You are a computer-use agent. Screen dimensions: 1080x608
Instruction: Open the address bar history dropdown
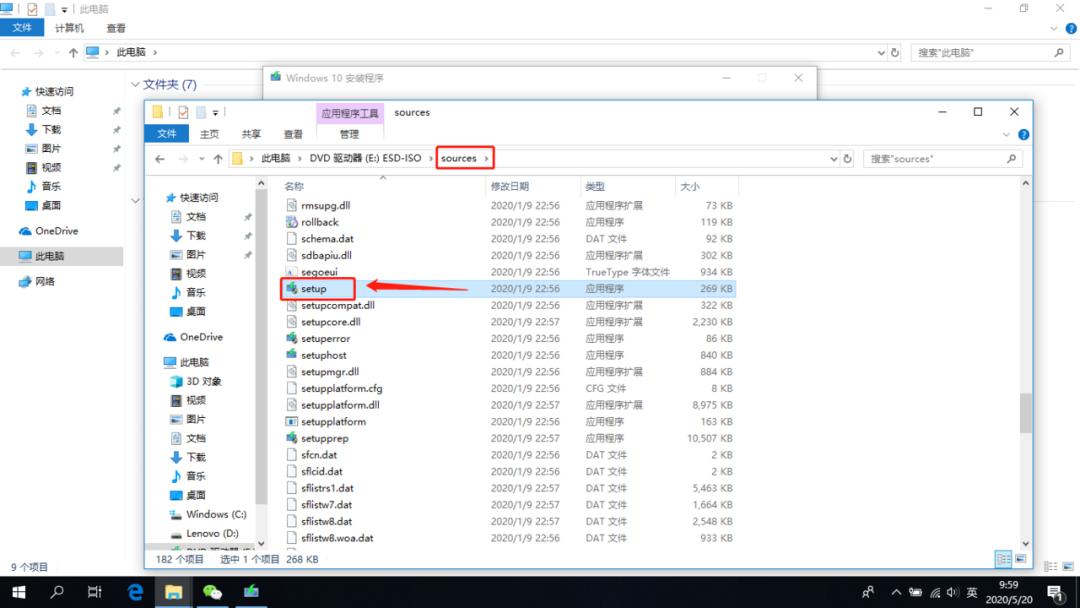(832, 157)
